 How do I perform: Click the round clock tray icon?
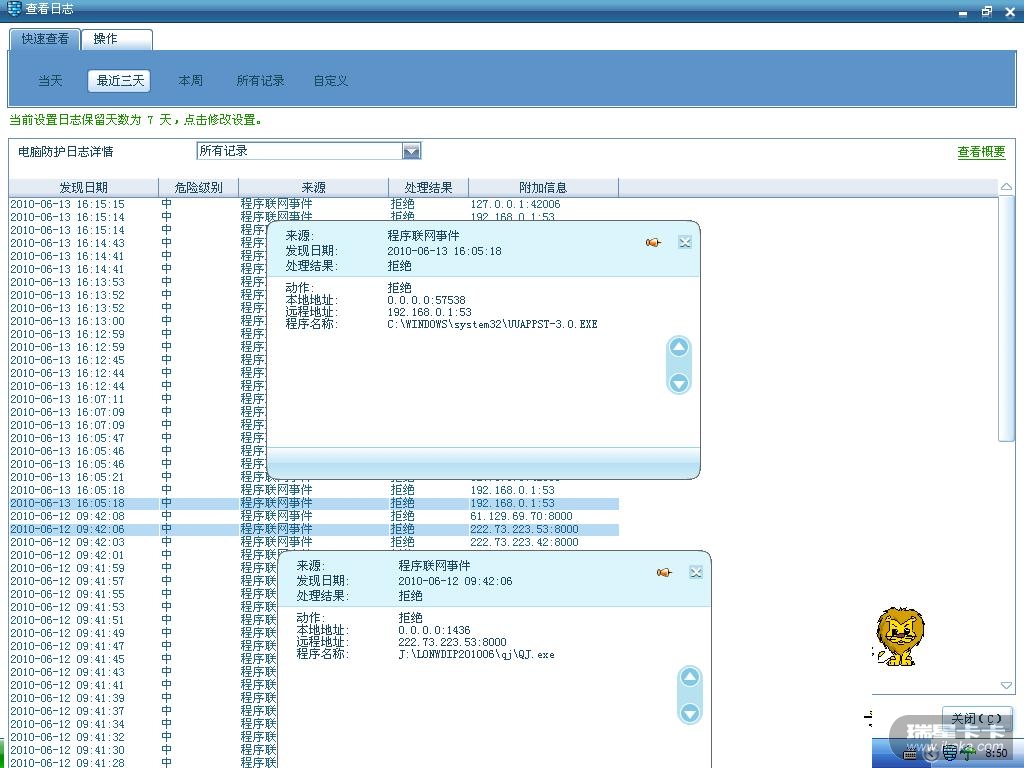pyautogui.click(x=931, y=754)
